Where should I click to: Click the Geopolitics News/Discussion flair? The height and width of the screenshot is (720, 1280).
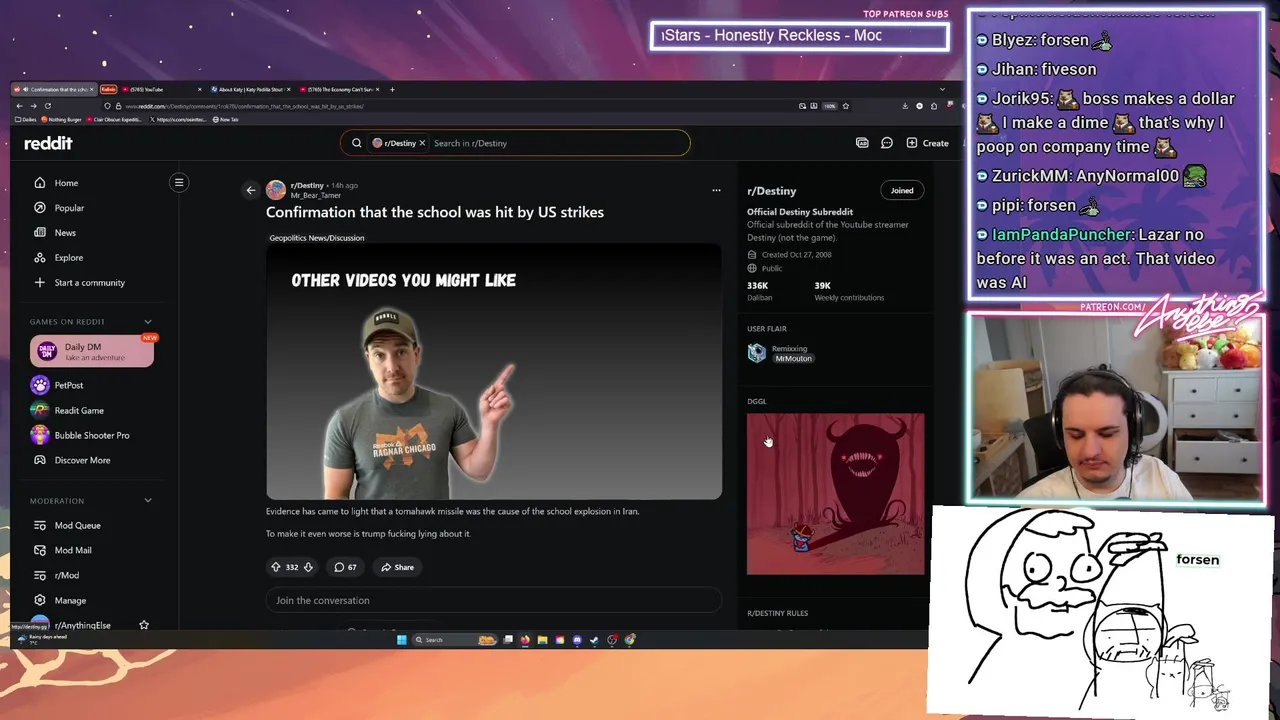[316, 238]
